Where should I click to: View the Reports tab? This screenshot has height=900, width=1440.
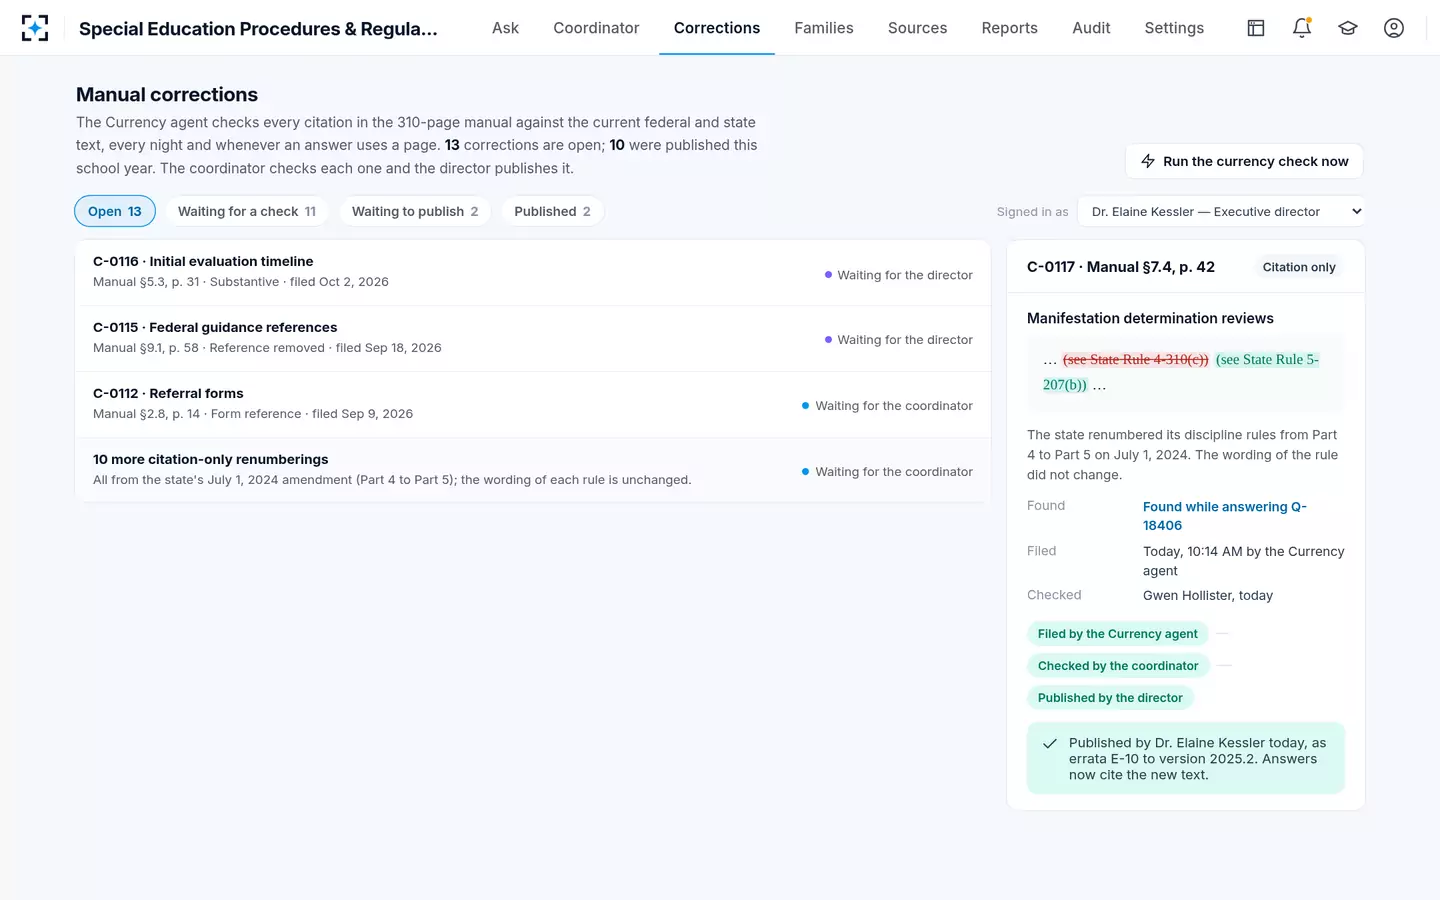(x=1009, y=28)
